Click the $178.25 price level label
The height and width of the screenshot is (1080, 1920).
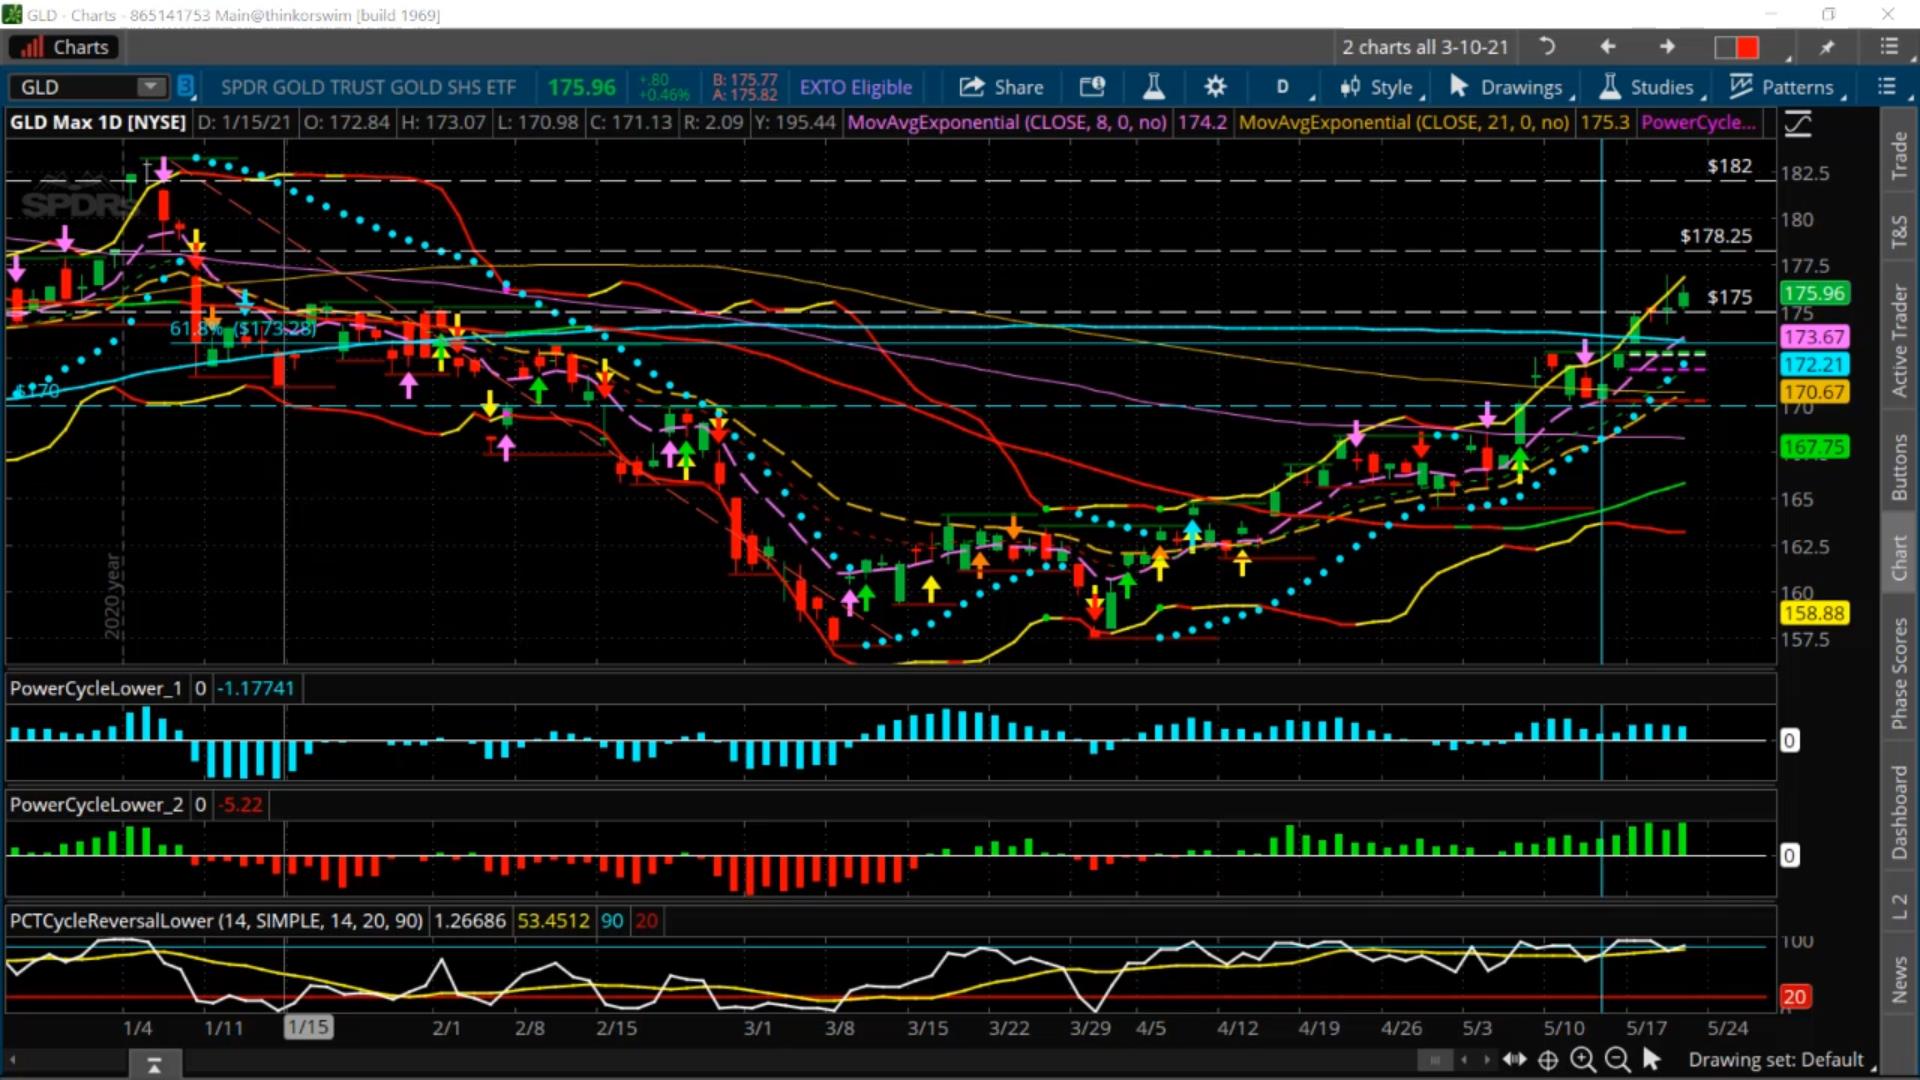coord(1716,236)
